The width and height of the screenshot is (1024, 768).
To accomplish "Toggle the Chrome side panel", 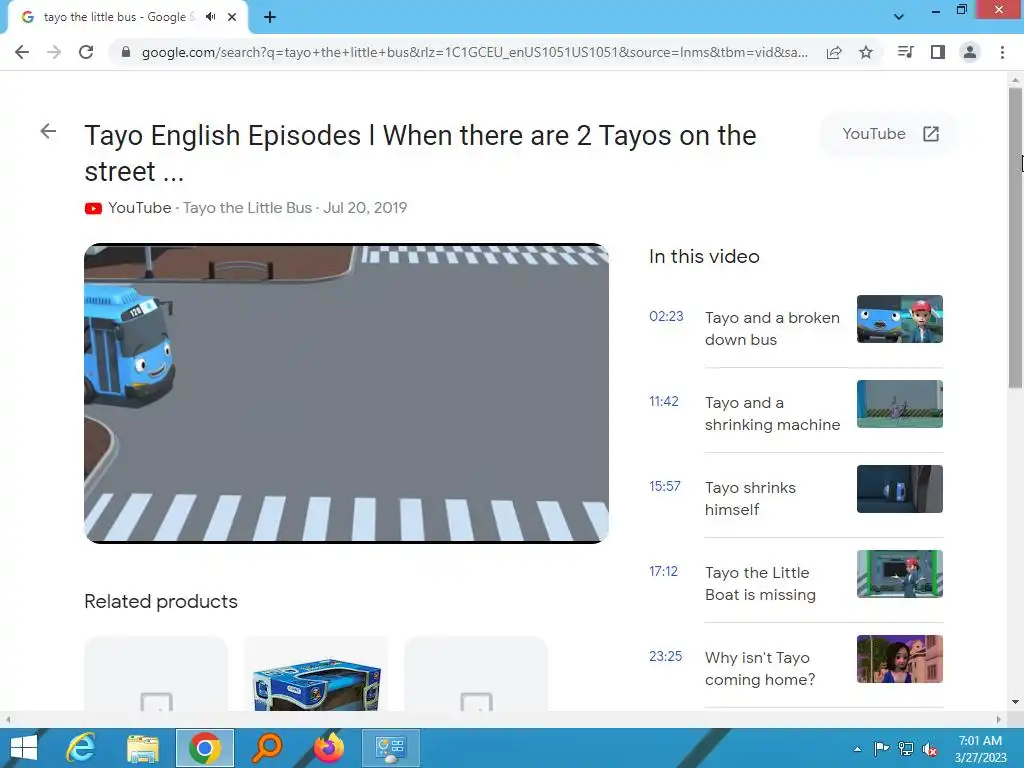I will tap(938, 52).
